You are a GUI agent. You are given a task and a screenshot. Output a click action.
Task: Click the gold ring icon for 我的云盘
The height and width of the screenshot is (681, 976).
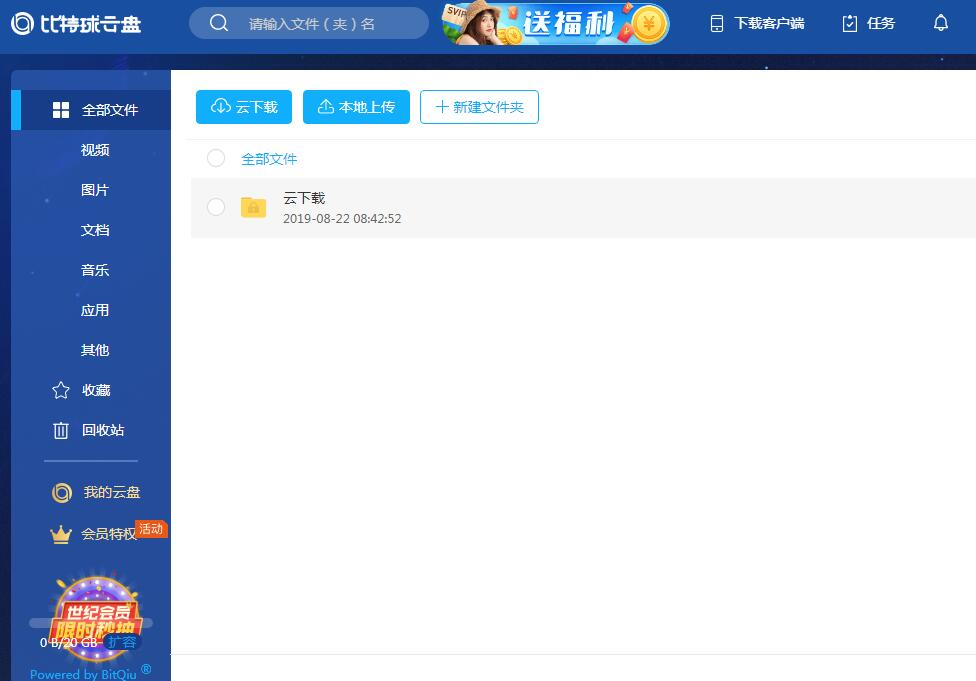click(62, 492)
